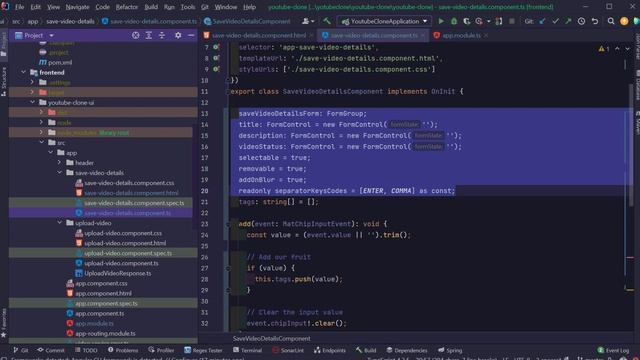The height and width of the screenshot is (360, 640).
Task: Collapse the save-video-details folder
Action: (x=60, y=173)
